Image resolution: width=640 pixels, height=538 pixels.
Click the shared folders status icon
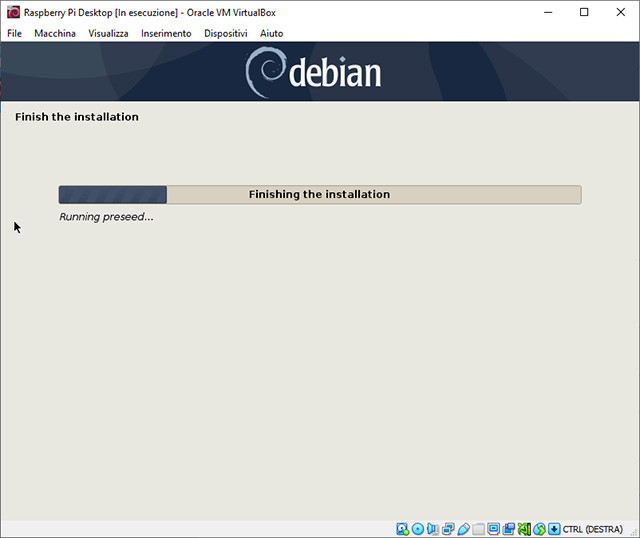(x=478, y=528)
